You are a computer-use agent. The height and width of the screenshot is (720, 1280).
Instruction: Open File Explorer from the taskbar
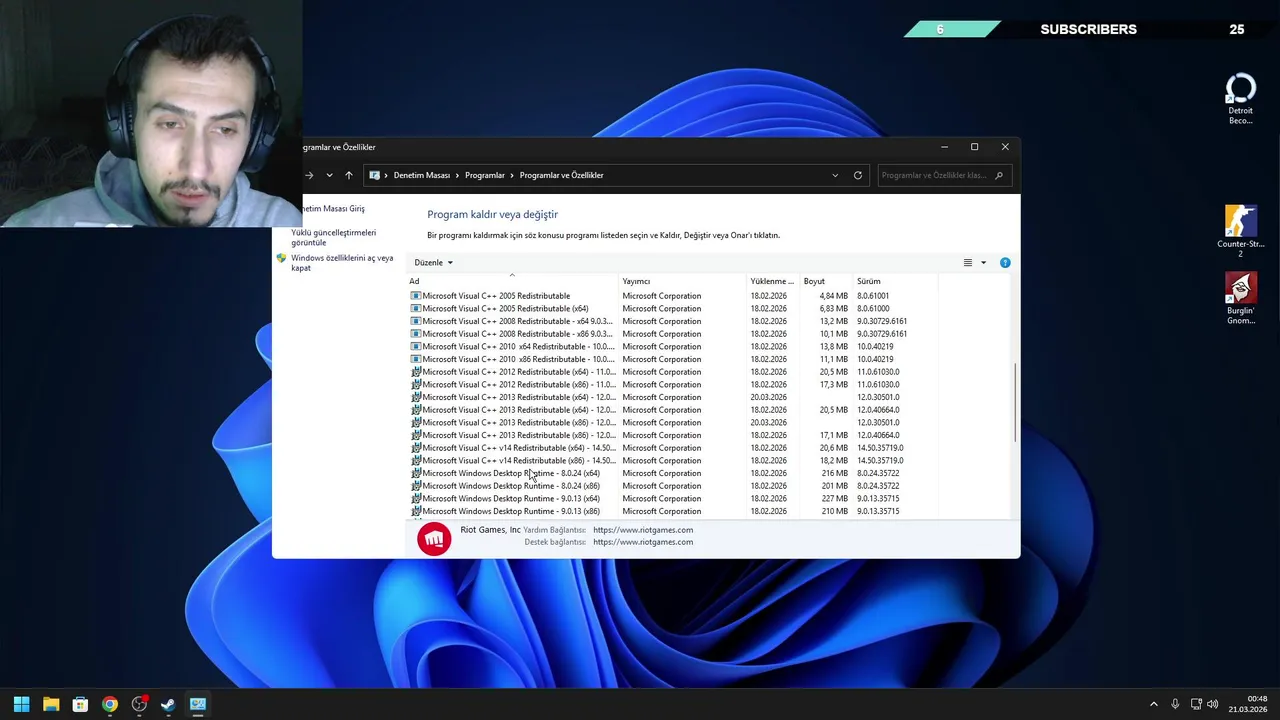click(51, 704)
